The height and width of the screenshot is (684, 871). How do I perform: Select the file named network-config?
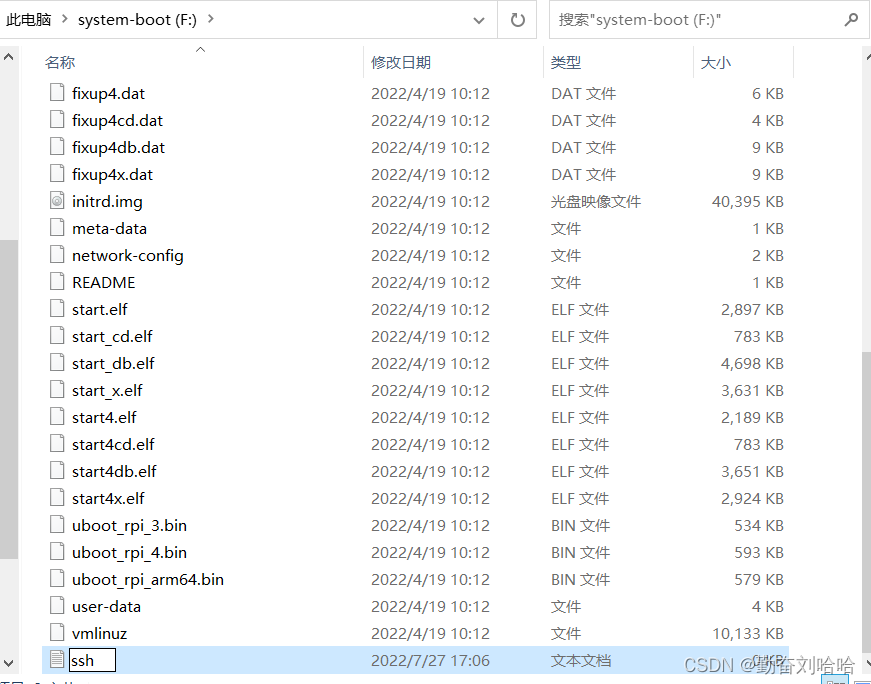click(128, 256)
